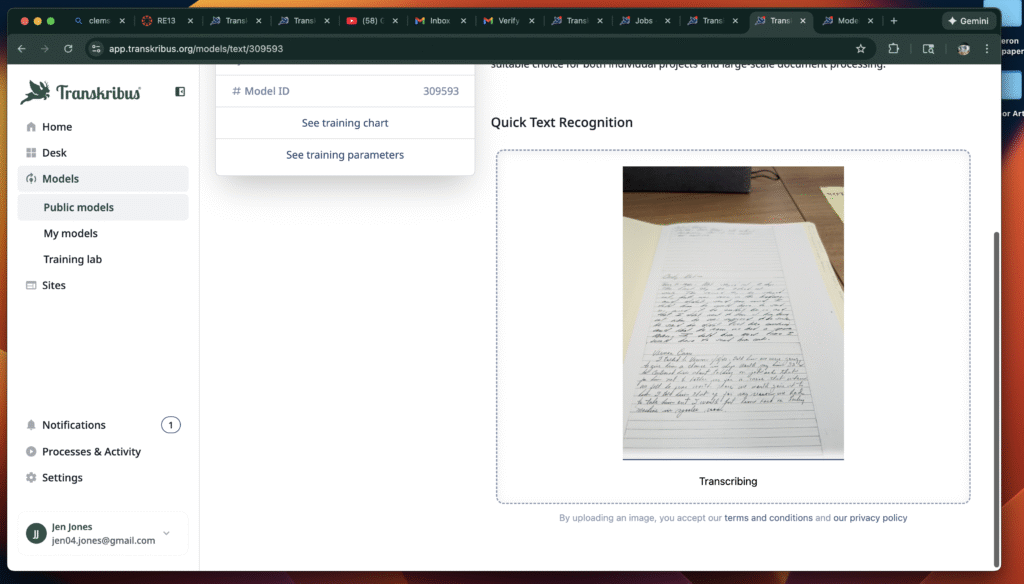Screen dimensions: 1024x584
Task: Bookmark this page with the star icon
Action: (860, 48)
